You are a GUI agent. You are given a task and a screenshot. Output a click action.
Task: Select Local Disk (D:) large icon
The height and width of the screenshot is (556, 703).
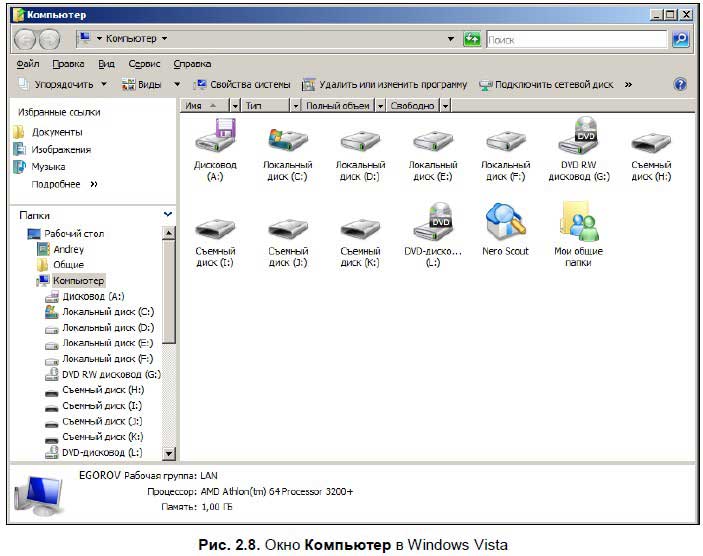360,141
